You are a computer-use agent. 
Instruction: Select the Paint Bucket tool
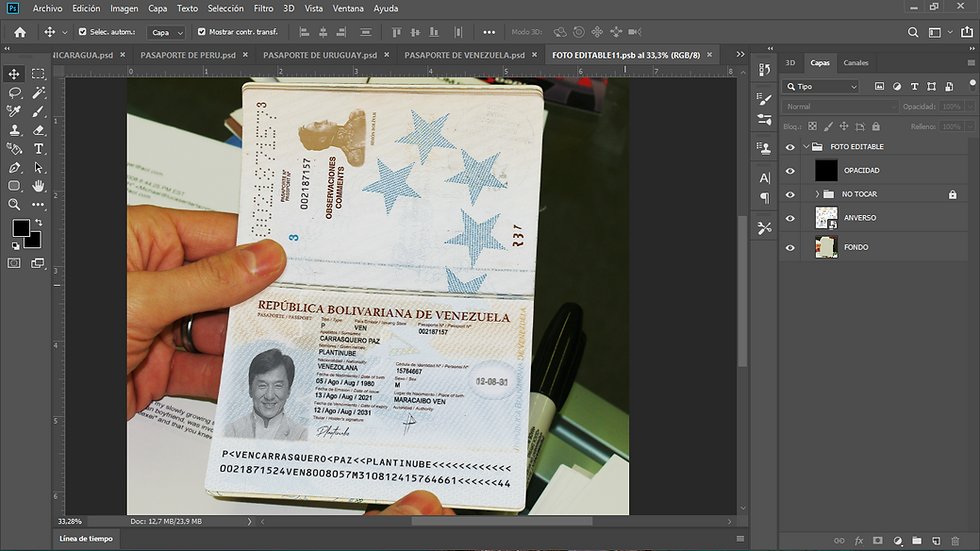(x=14, y=149)
